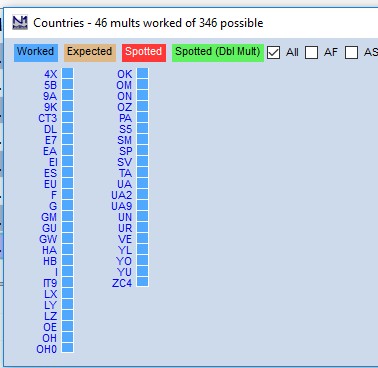
Task: Click the red Spotted legend label
Action: 144,52
